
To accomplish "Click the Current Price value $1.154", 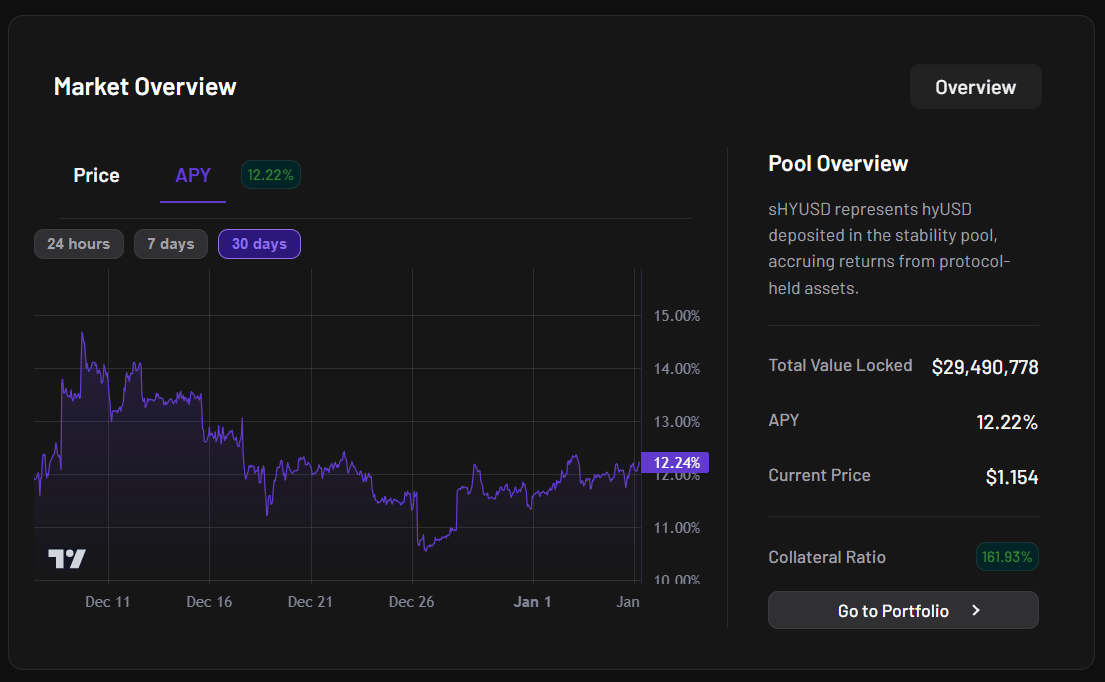I will click(1011, 477).
